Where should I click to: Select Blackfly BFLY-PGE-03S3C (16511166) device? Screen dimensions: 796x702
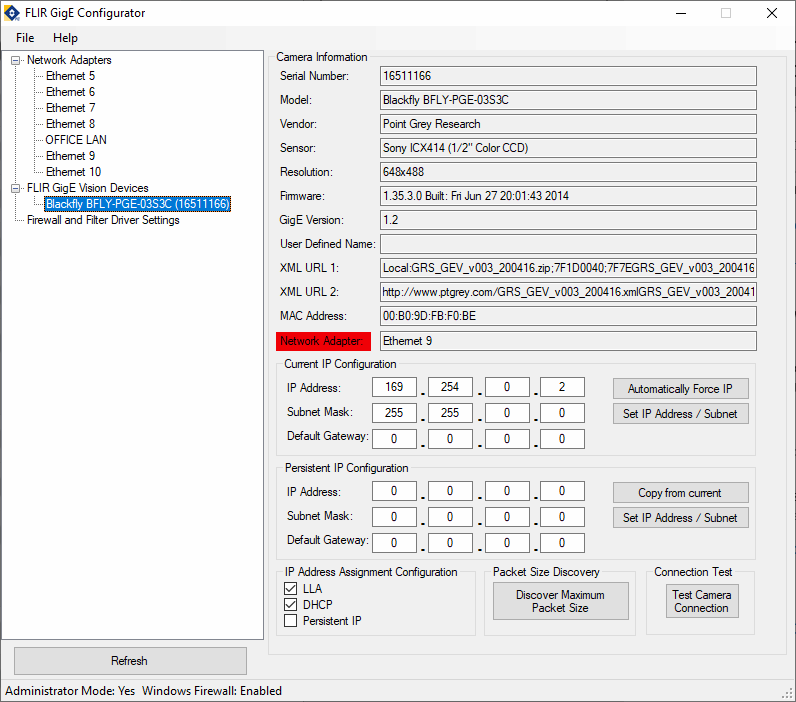[138, 204]
